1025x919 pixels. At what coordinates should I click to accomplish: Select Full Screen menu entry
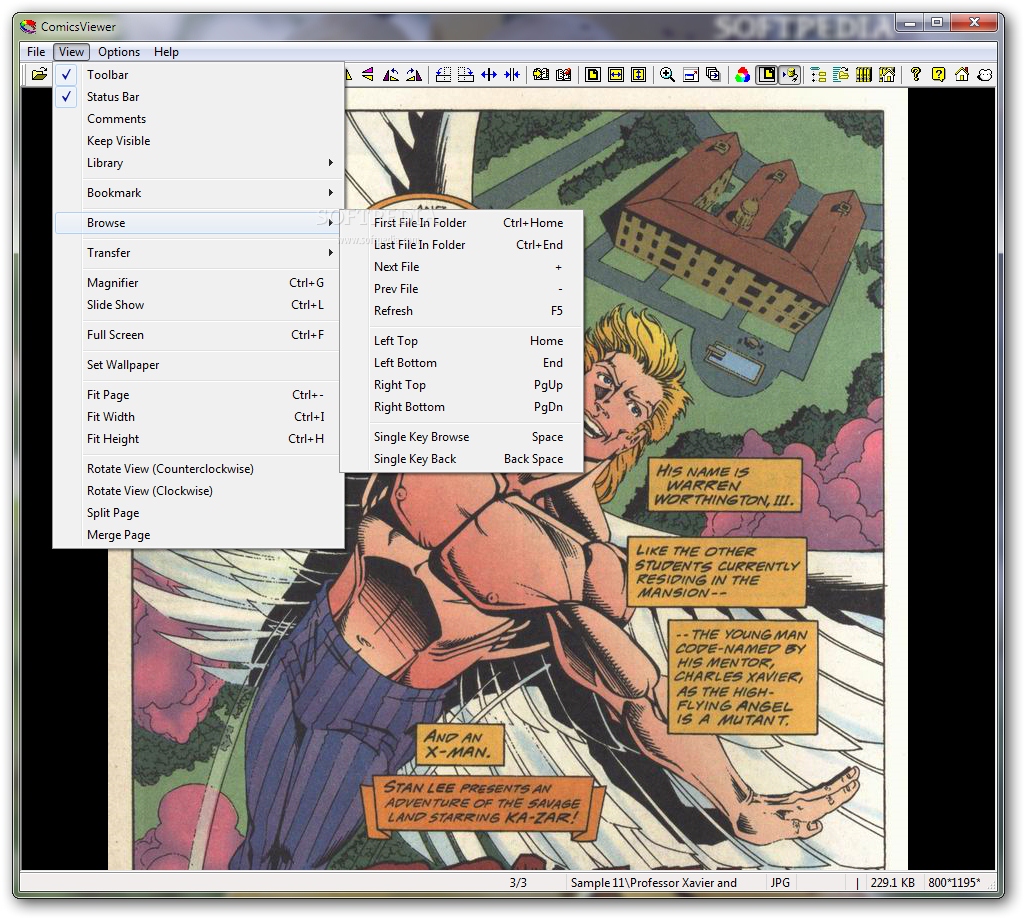pyautogui.click(x=199, y=335)
